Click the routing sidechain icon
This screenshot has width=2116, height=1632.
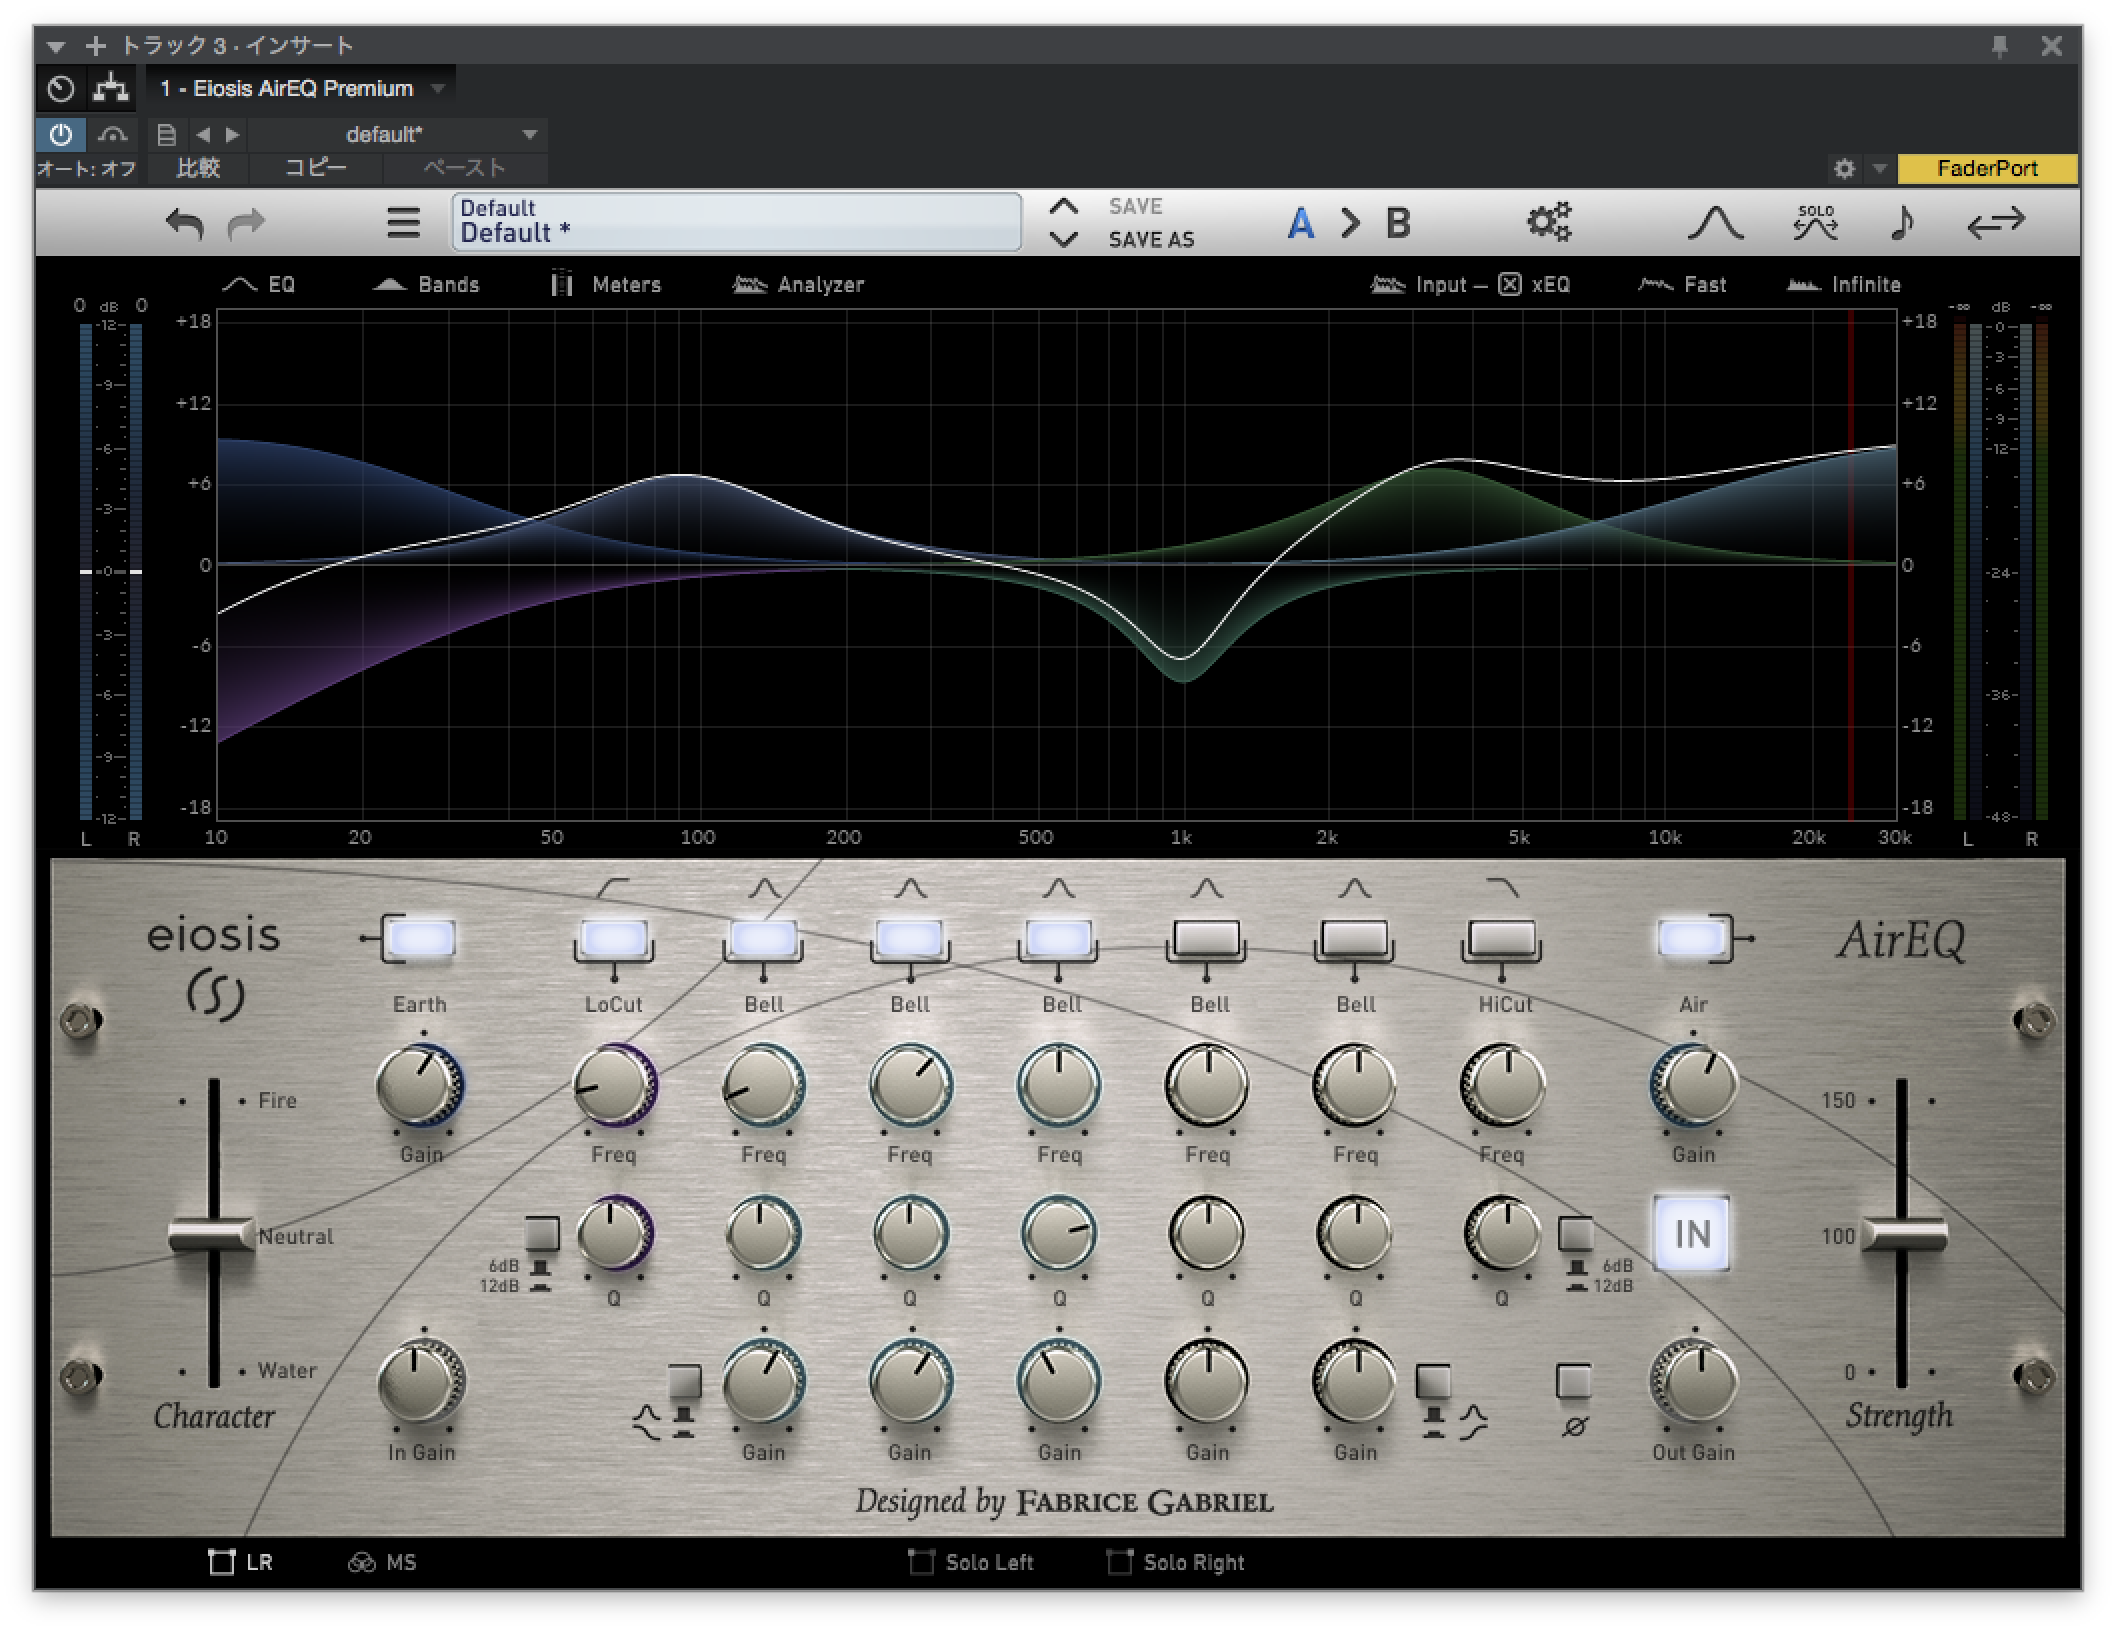tap(111, 89)
